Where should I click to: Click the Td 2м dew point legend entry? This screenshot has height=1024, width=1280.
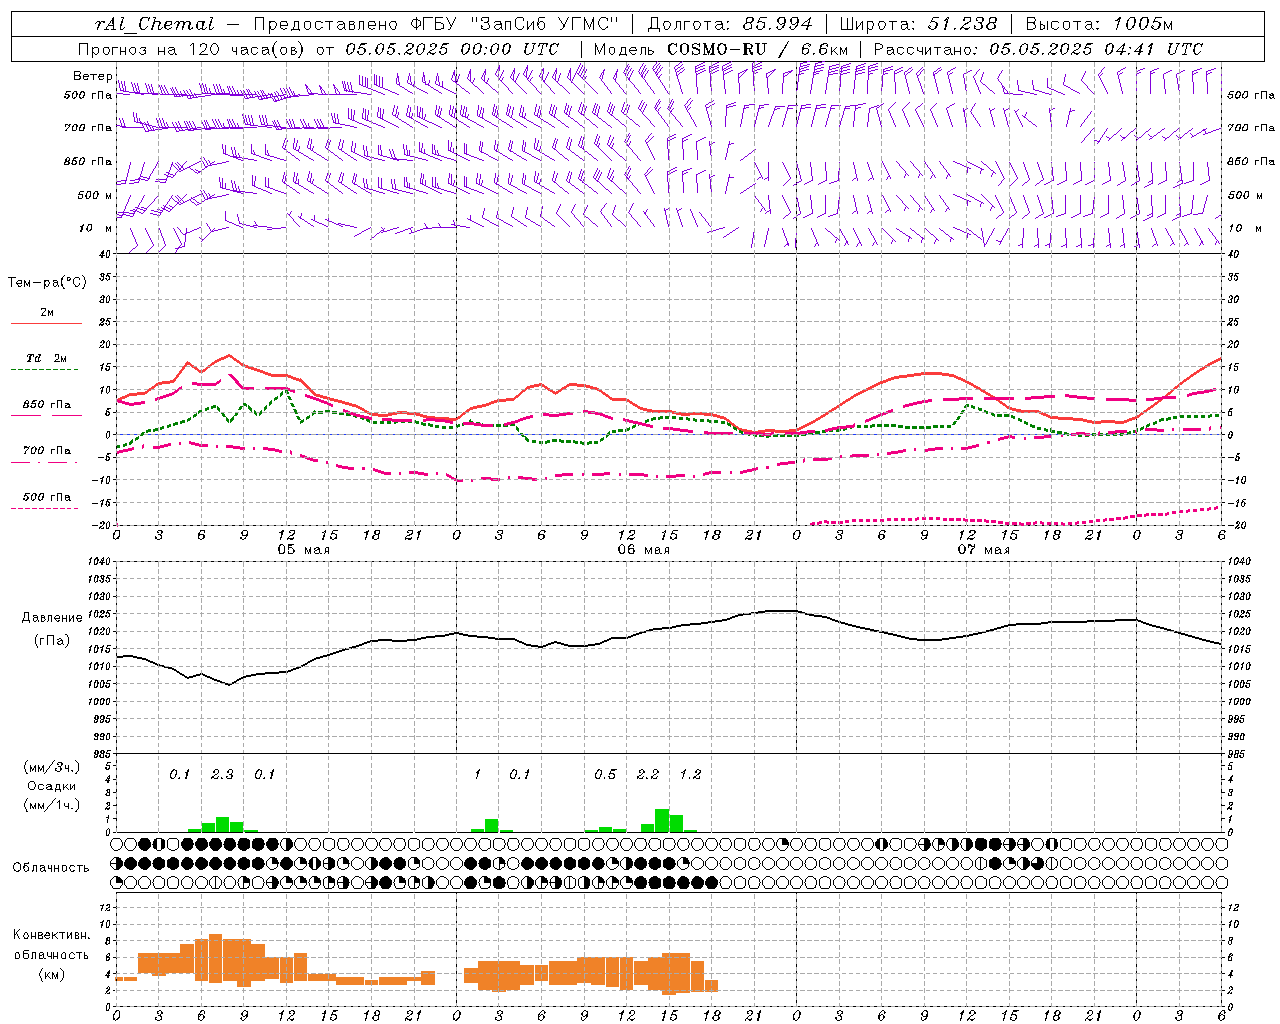pos(47,358)
